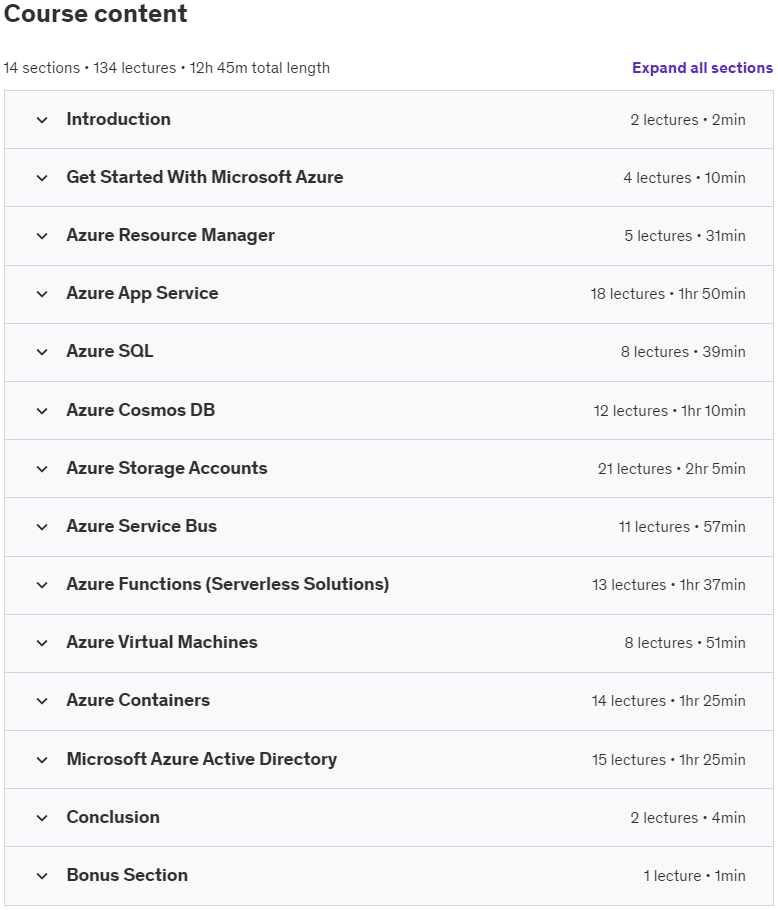Open the Introduction section title
Image resolution: width=778 pixels, height=910 pixels.
[118, 119]
